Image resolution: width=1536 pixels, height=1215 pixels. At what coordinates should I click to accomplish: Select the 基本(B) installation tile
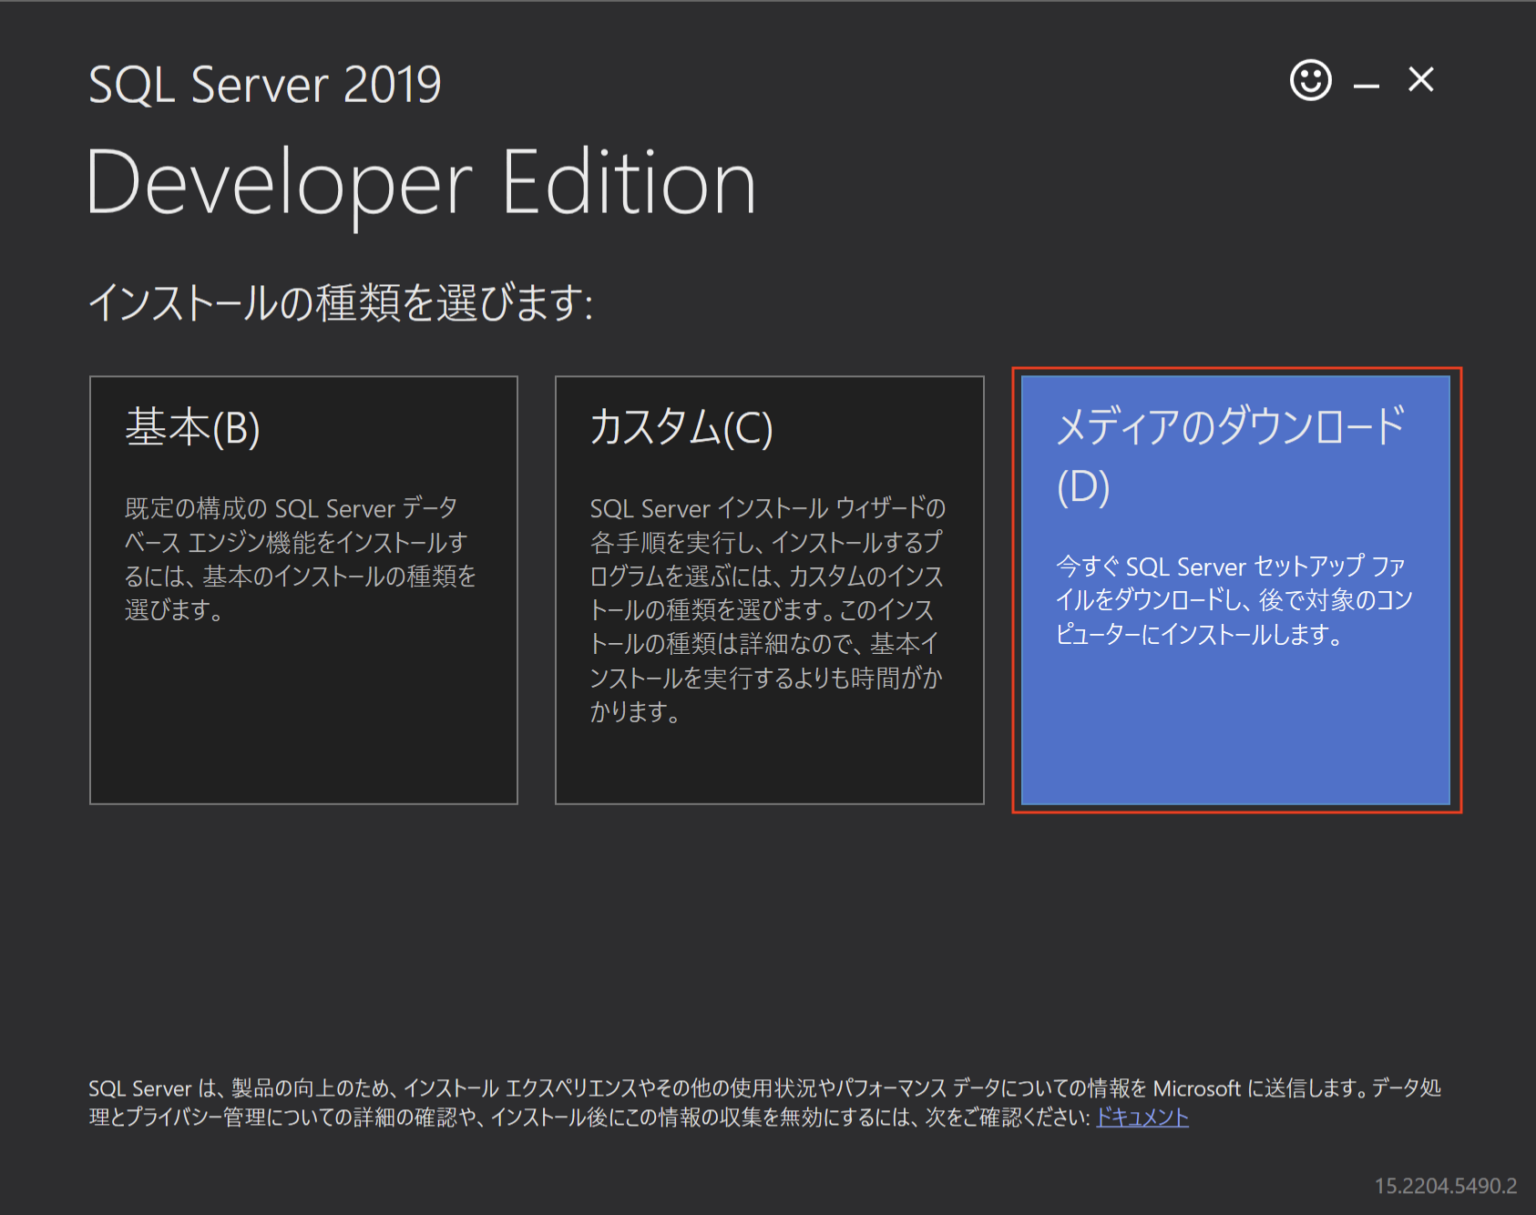coord(303,588)
